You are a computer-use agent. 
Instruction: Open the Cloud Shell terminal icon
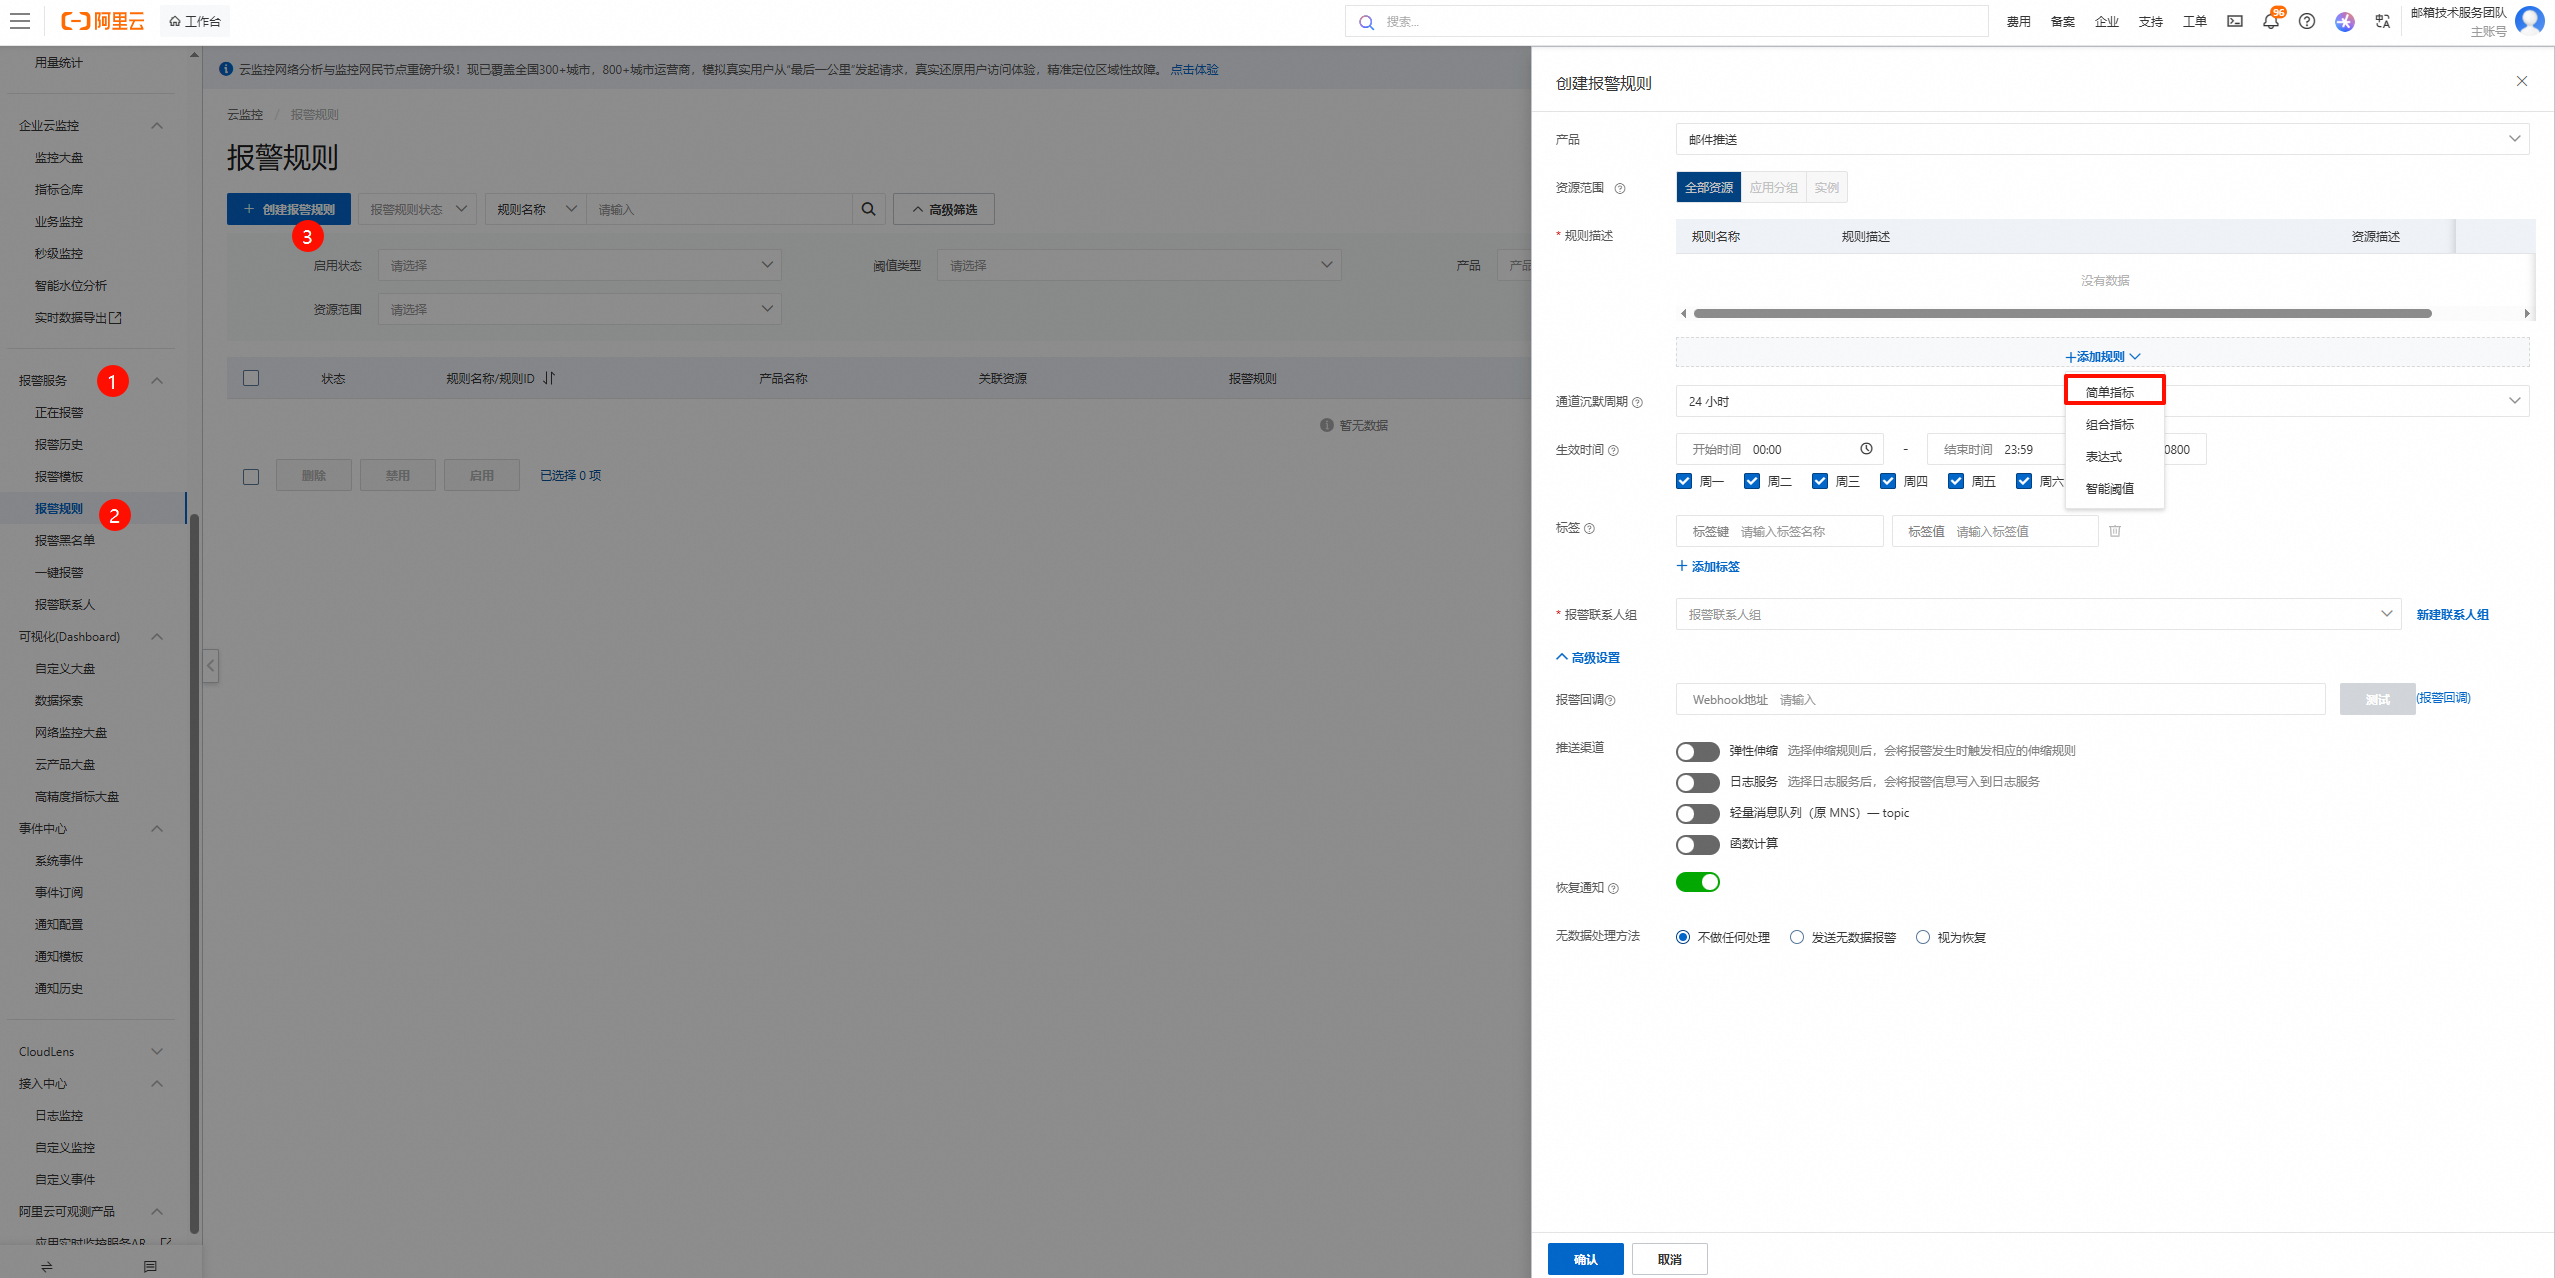2235,22
